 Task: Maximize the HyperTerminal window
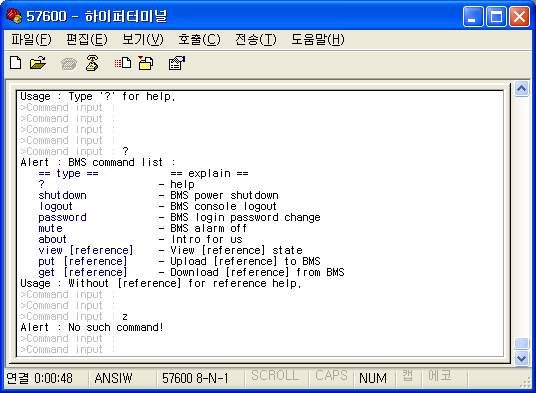[x=496, y=16]
